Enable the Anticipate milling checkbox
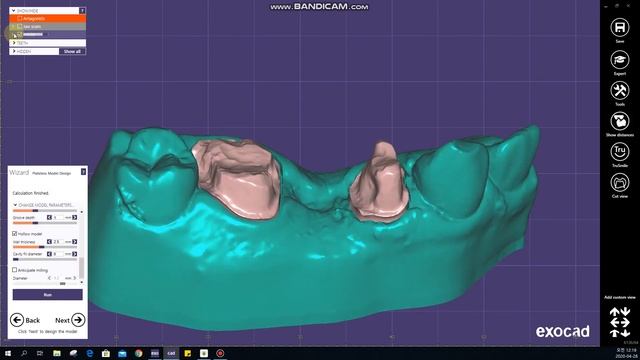This screenshot has height=360, width=640. click(15, 270)
